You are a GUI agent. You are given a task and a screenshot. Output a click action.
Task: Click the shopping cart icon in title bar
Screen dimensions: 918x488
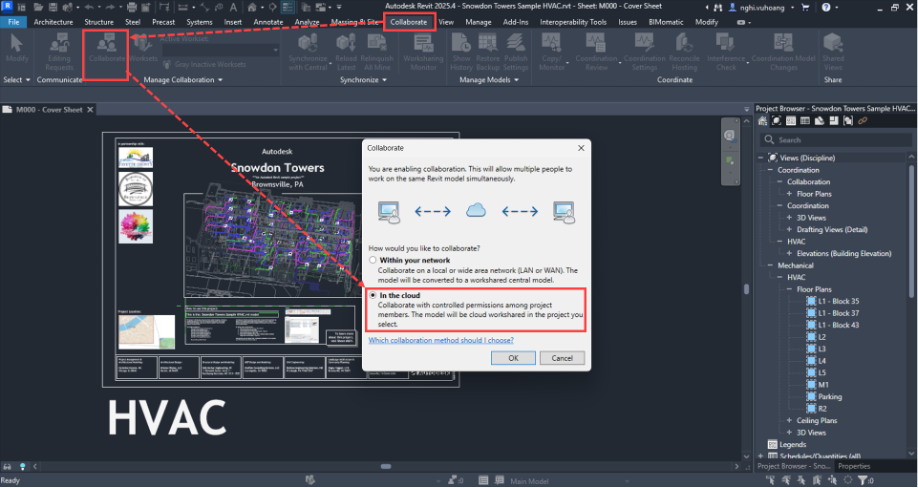[807, 7]
